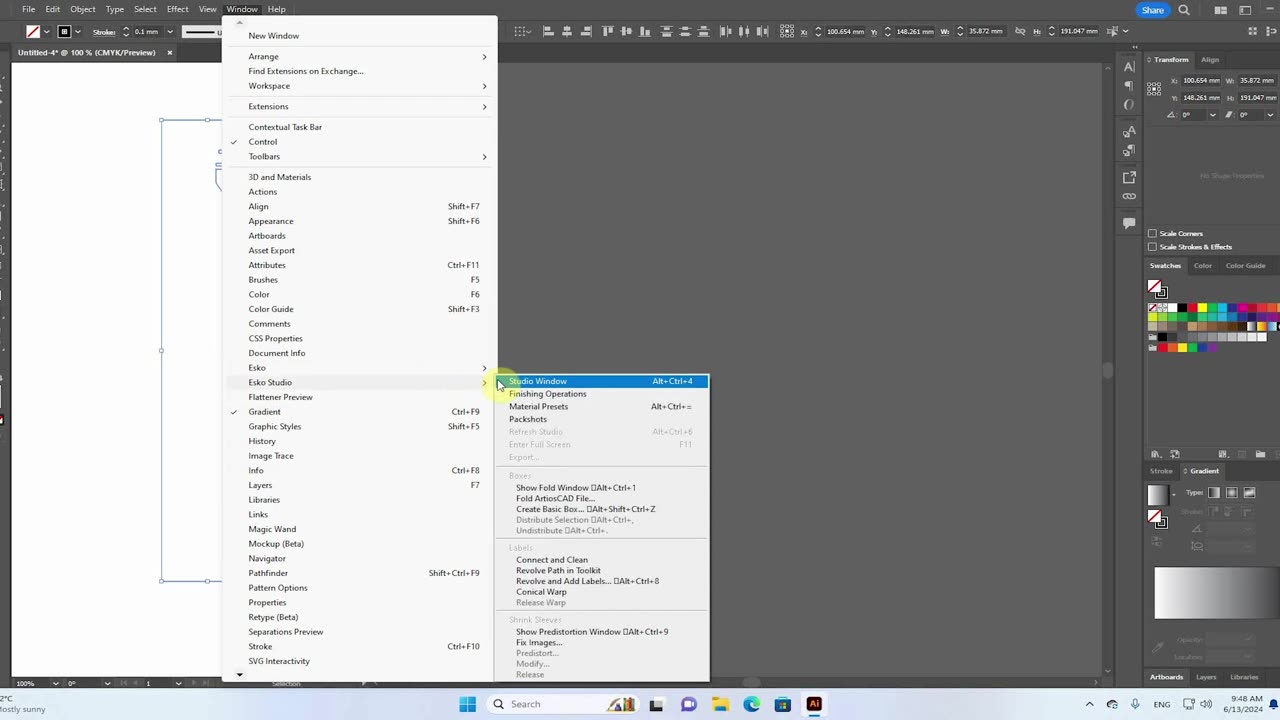Pick the yellow swatch in Swatches top row

tap(1202, 308)
